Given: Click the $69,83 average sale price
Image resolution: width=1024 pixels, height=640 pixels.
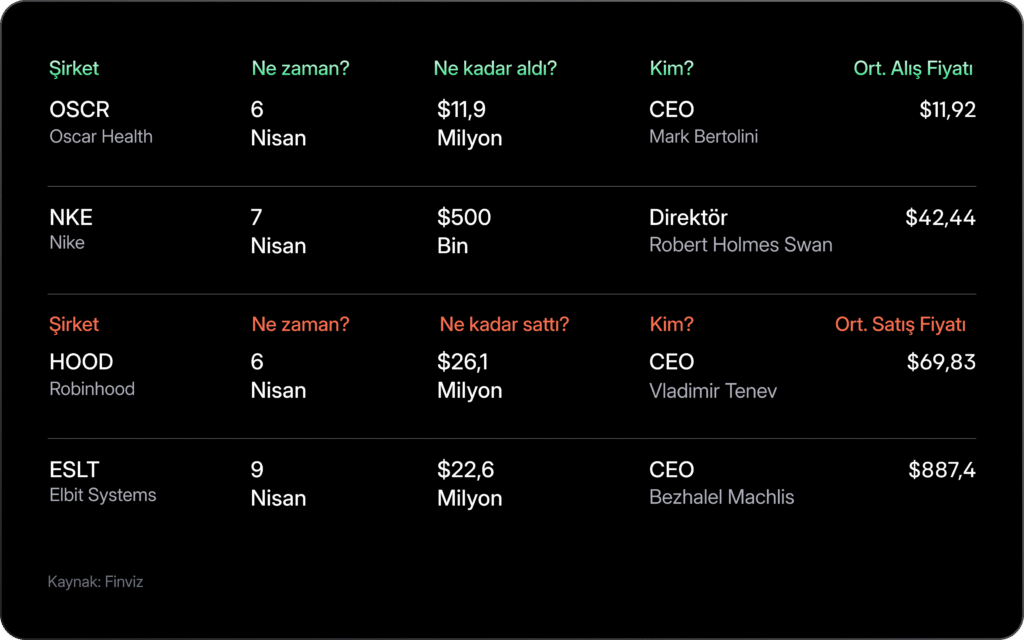Looking at the screenshot, I should (941, 362).
